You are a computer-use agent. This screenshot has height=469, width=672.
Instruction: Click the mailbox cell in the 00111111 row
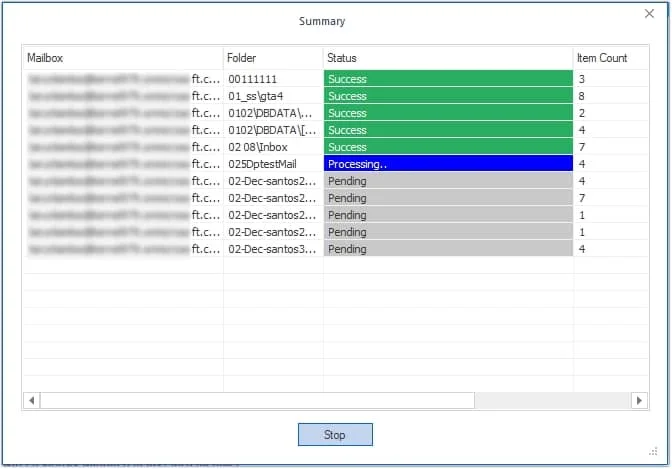click(123, 79)
